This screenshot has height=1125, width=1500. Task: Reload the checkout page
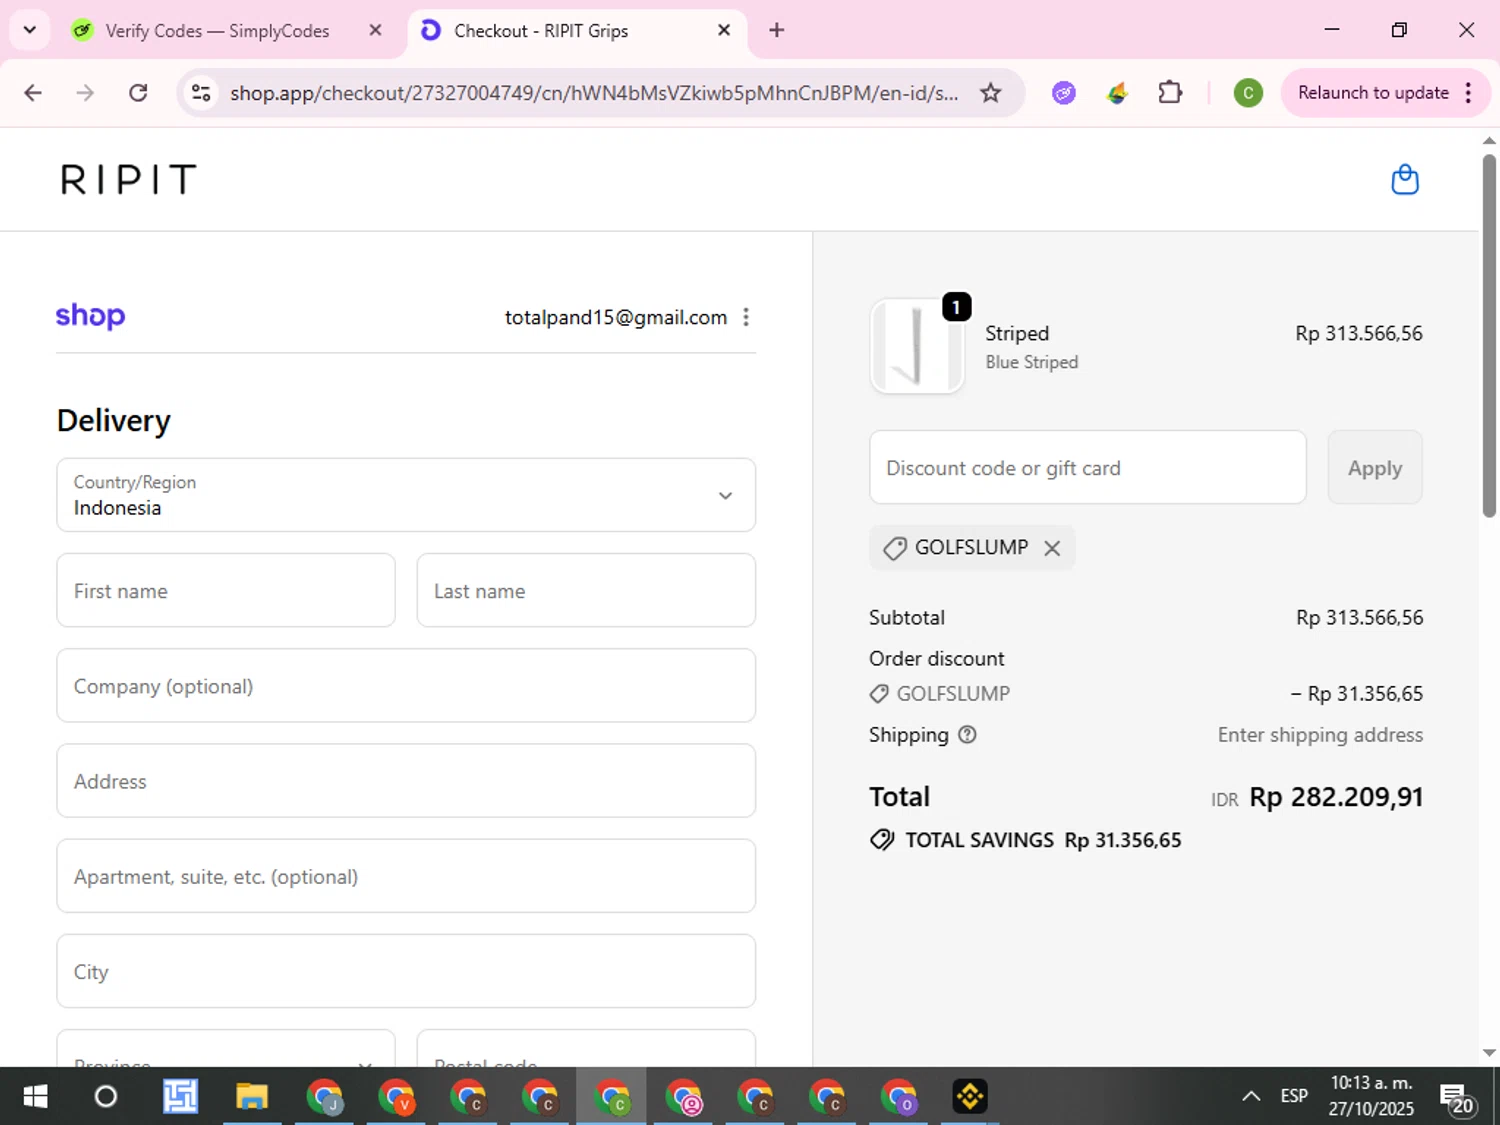pos(138,93)
